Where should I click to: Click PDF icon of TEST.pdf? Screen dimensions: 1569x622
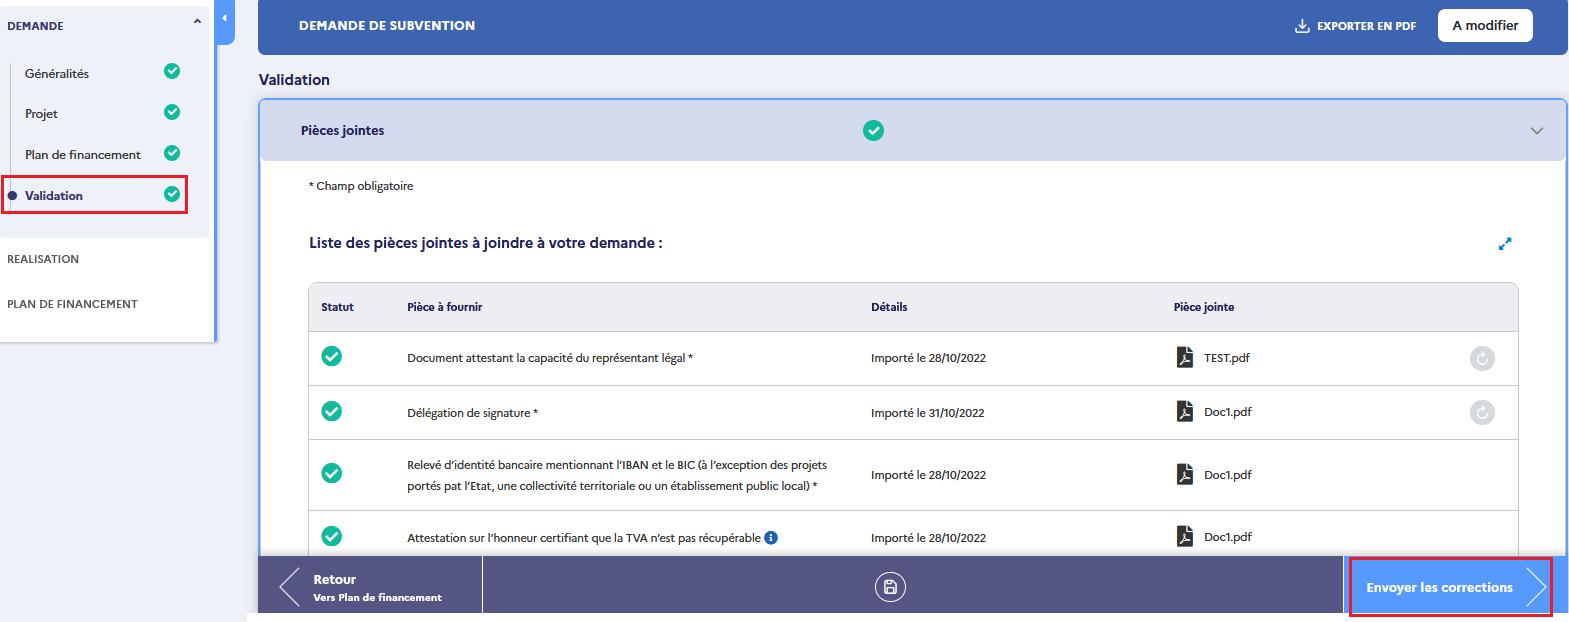[x=1185, y=357]
